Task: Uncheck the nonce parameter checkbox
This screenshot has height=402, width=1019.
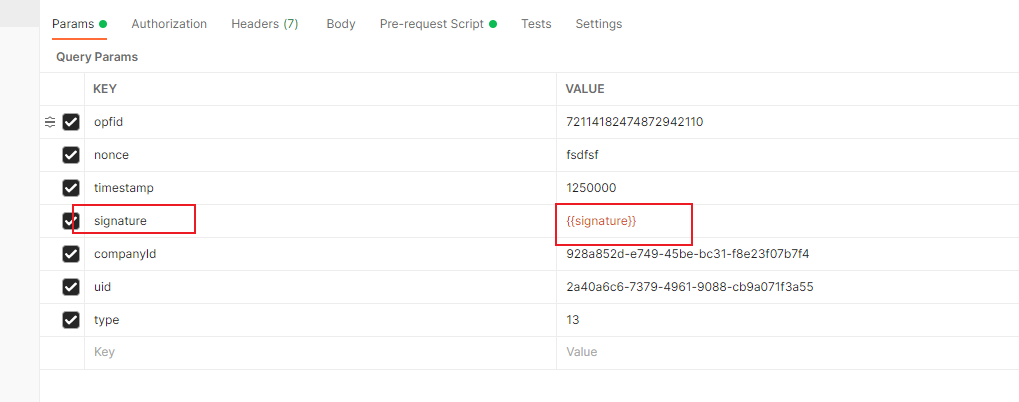Action: click(71, 155)
